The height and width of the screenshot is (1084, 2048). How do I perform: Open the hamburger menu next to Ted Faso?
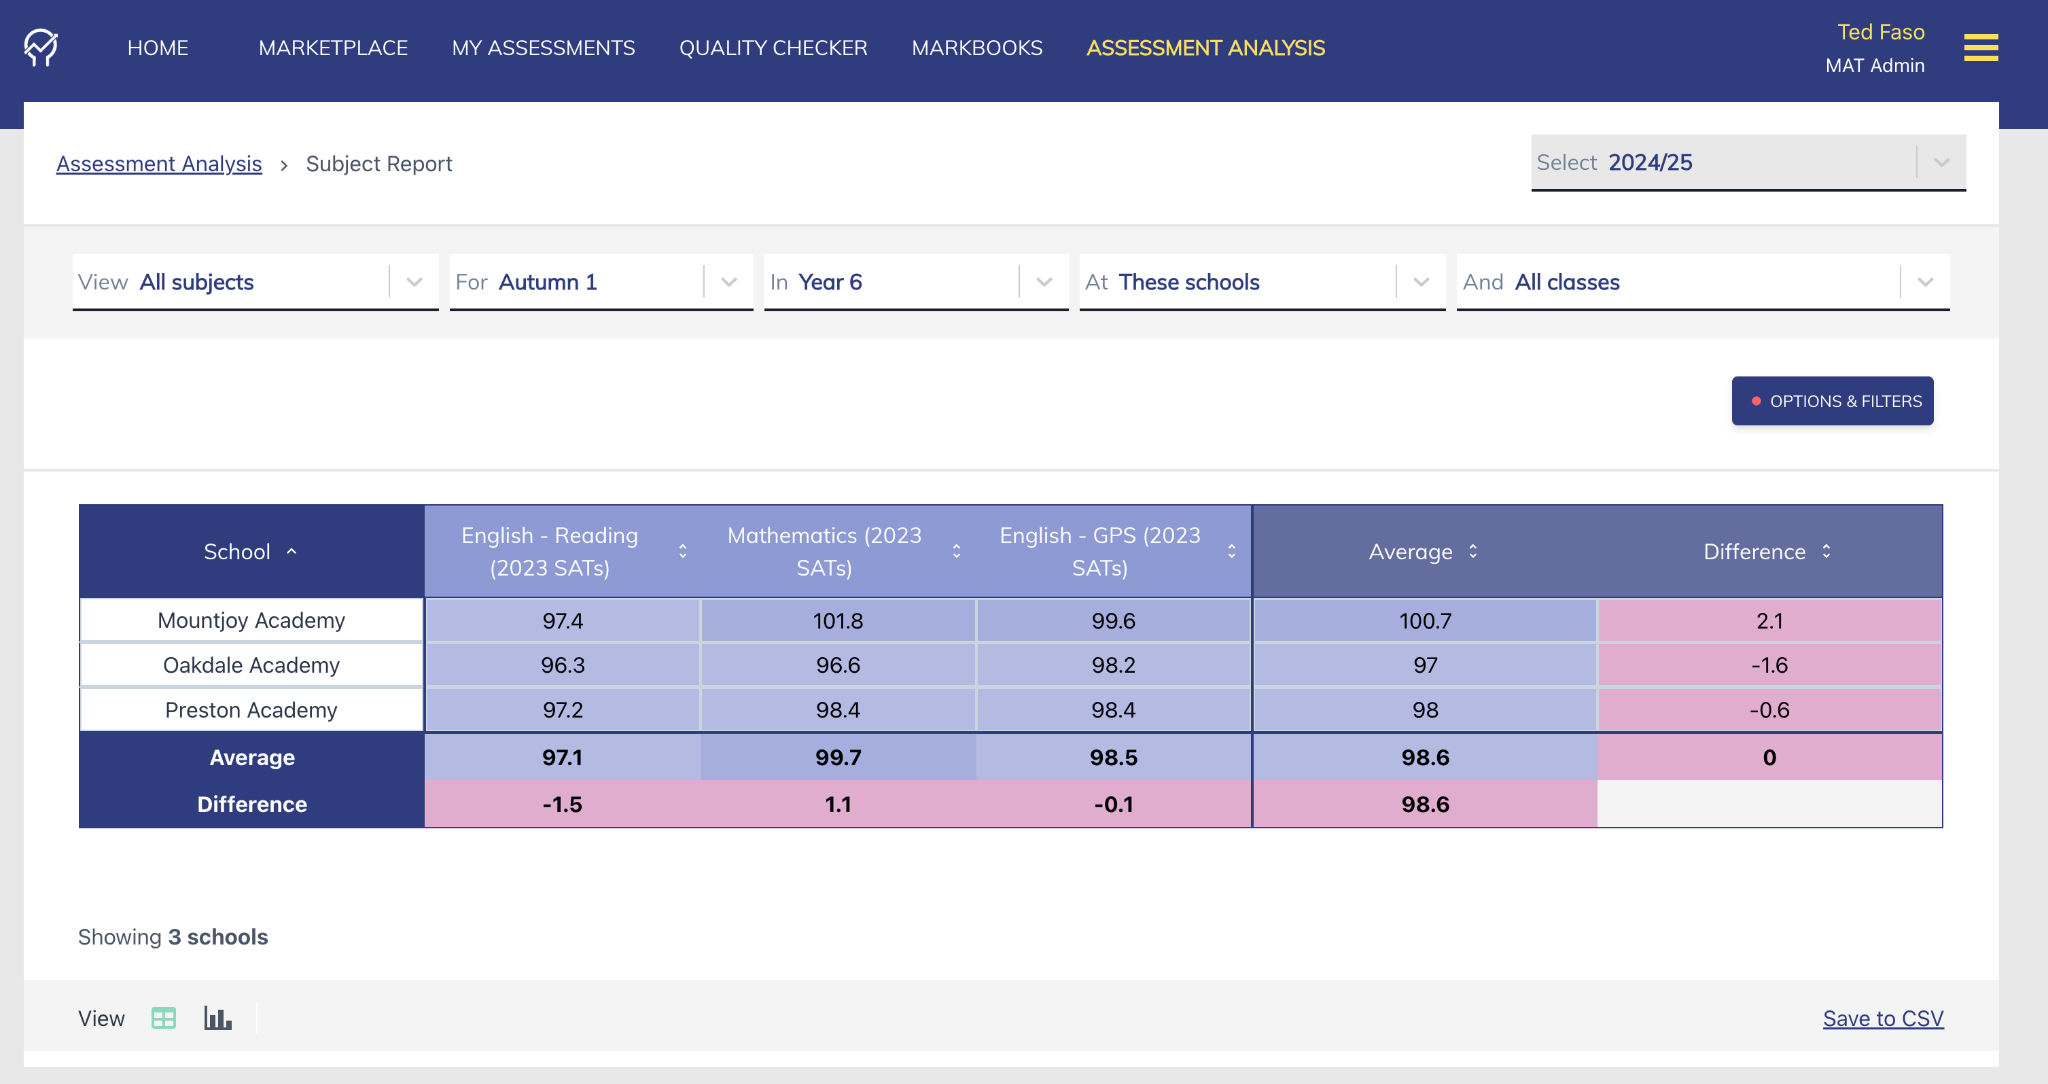[x=1982, y=47]
